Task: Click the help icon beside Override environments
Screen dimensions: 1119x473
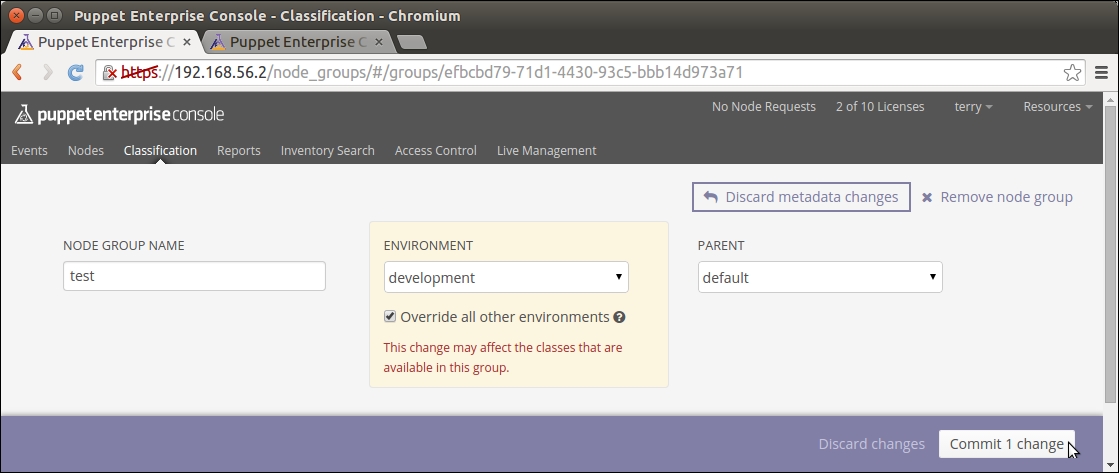Action: (x=620, y=317)
